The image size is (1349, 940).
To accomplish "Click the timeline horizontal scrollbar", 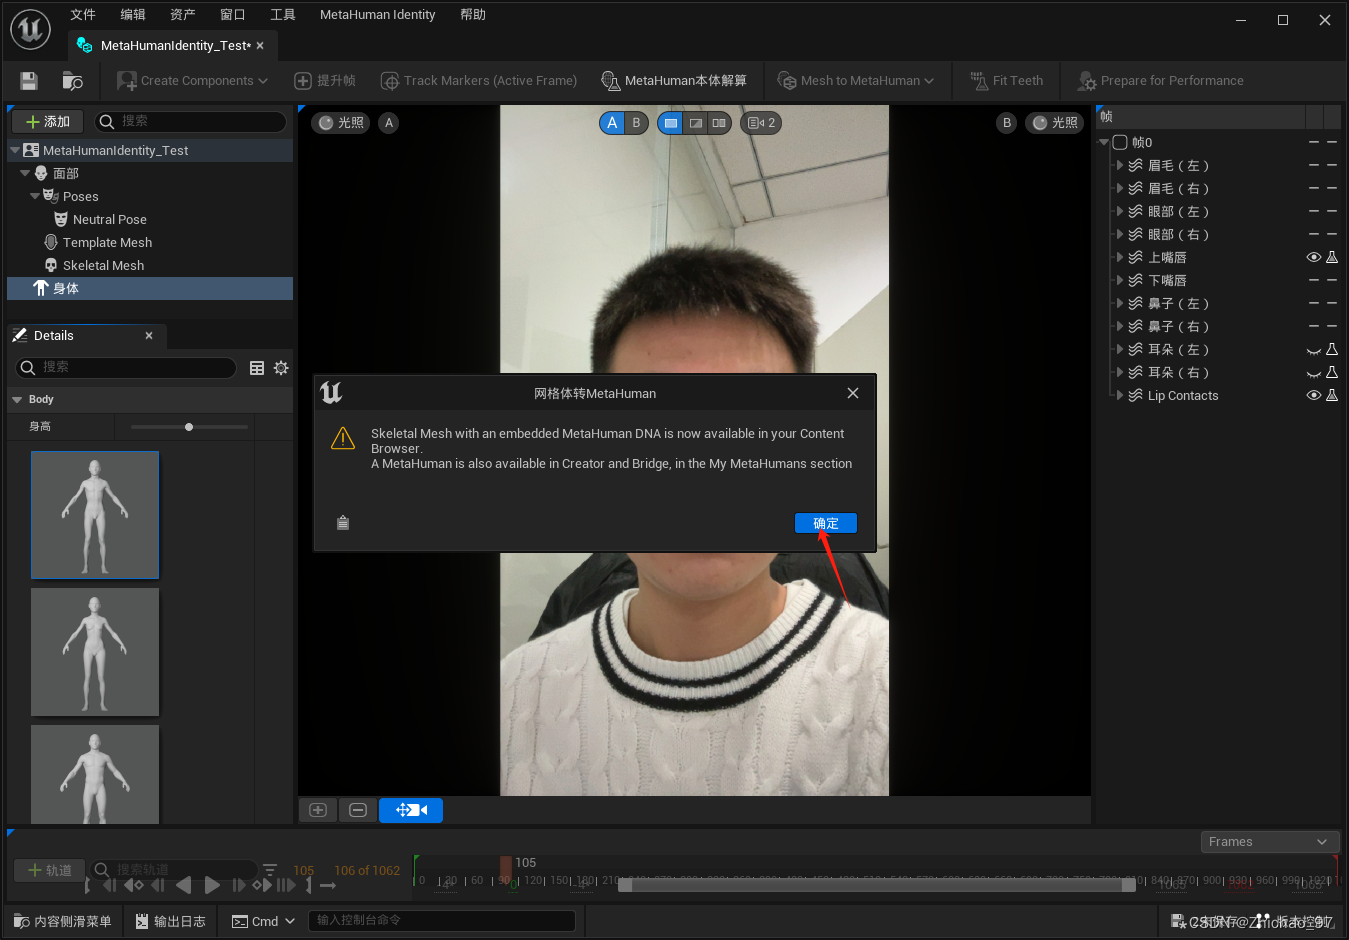I will [x=876, y=885].
